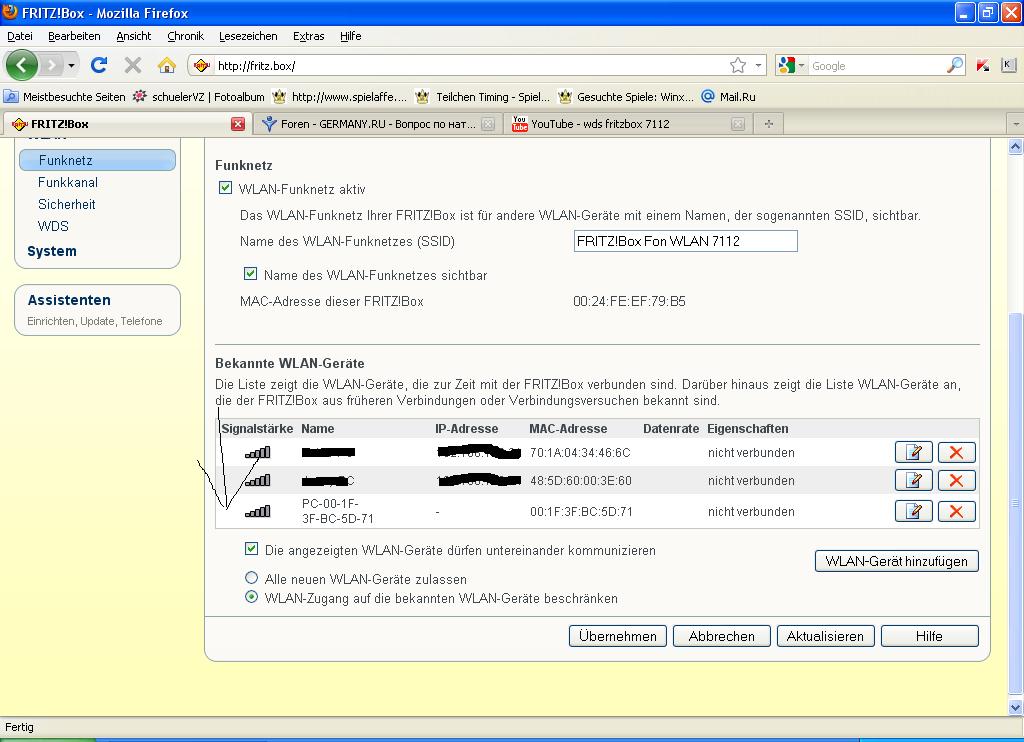This screenshot has width=1024, height=742.
Task: Delete device with MAC 48:5D:60:00:3E:60
Action: (x=957, y=480)
